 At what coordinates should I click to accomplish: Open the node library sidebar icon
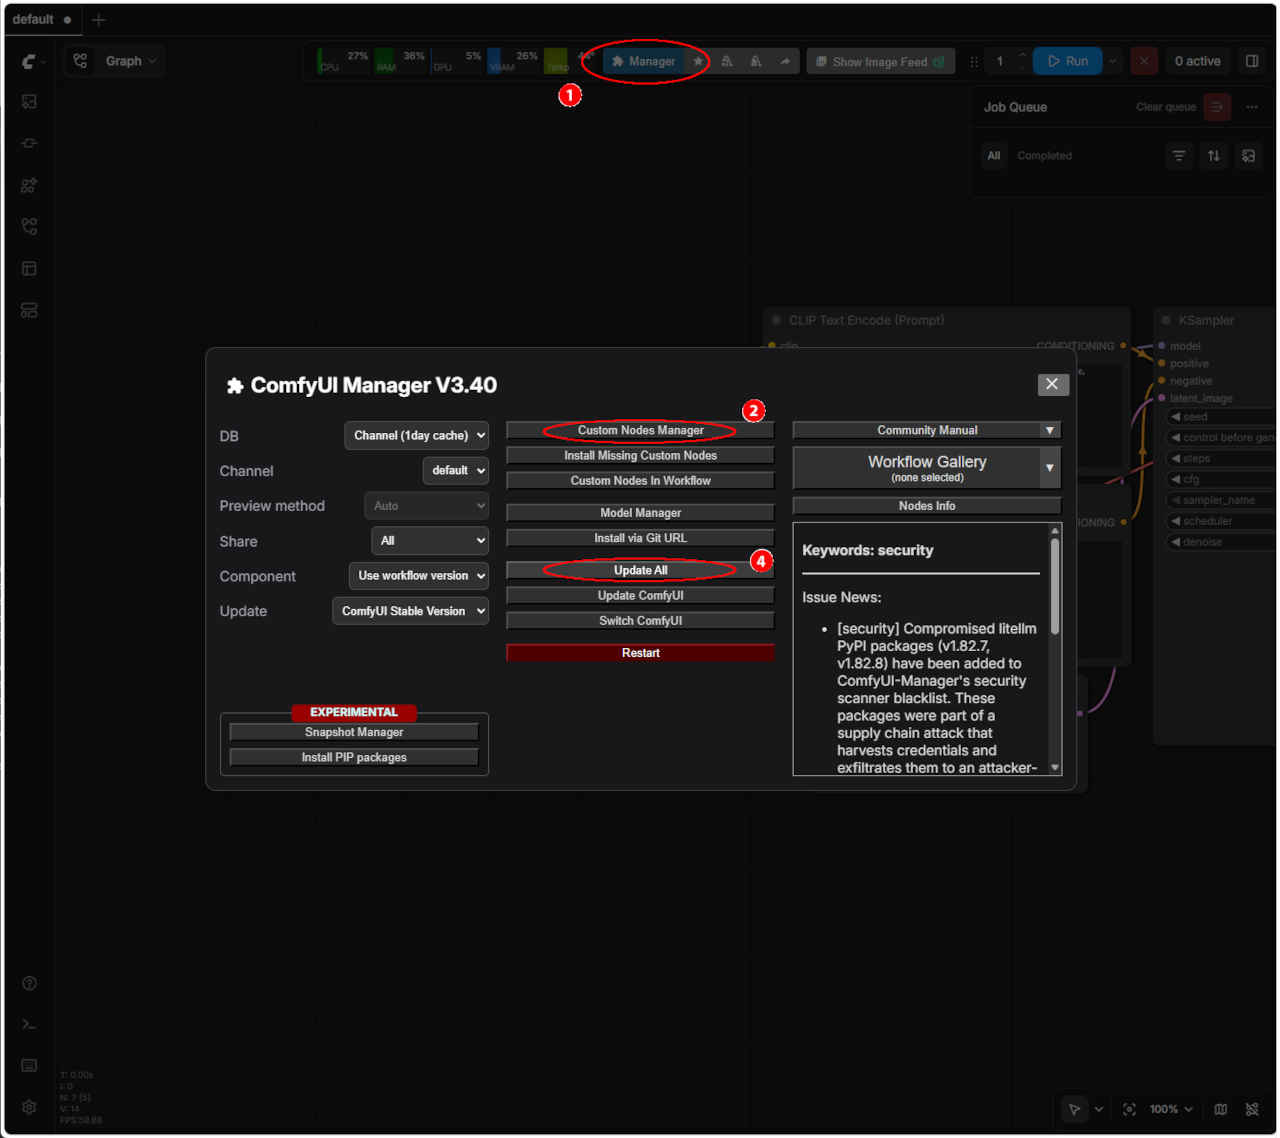[29, 143]
